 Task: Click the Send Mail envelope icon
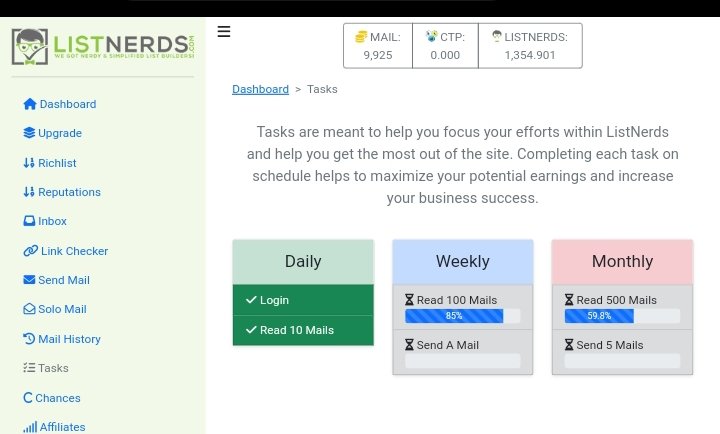point(29,280)
